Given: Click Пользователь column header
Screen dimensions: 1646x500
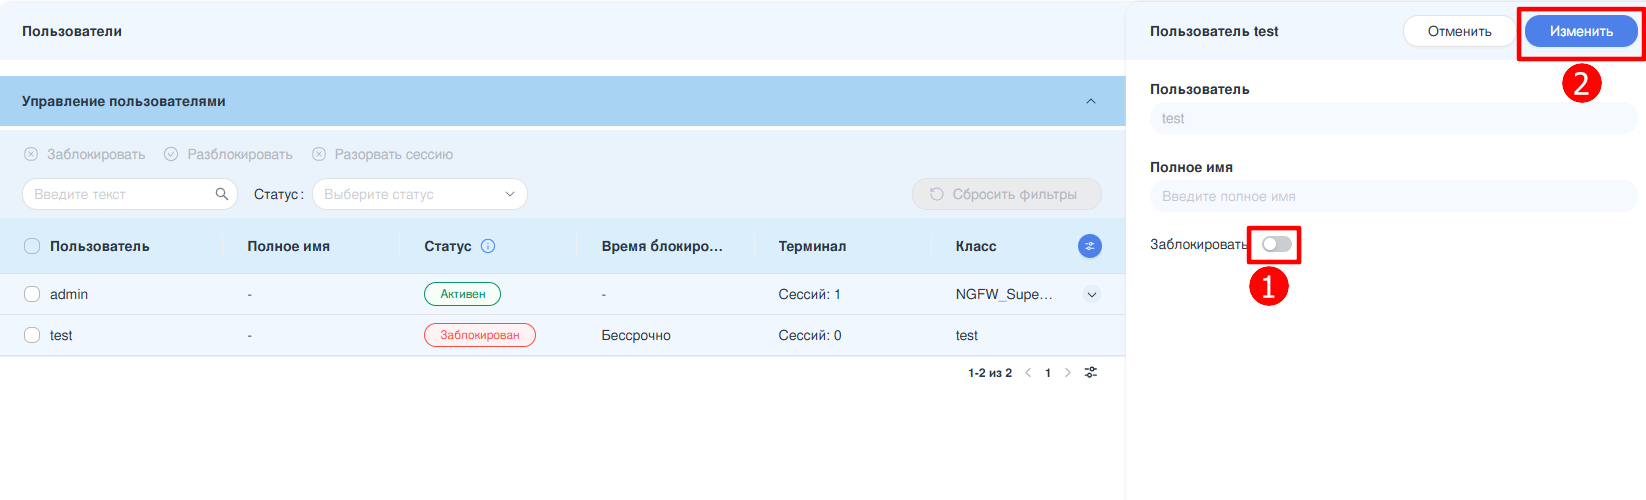Looking at the screenshot, I should 100,246.
